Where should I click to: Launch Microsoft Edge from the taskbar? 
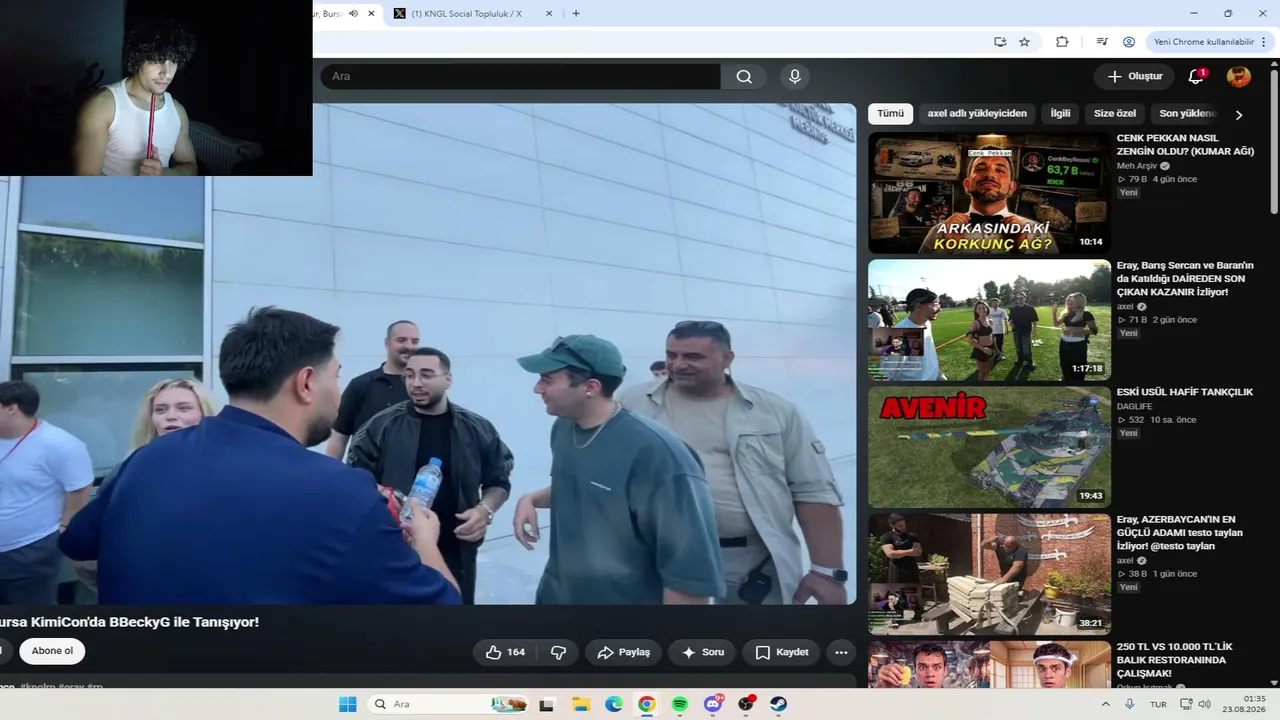613,704
